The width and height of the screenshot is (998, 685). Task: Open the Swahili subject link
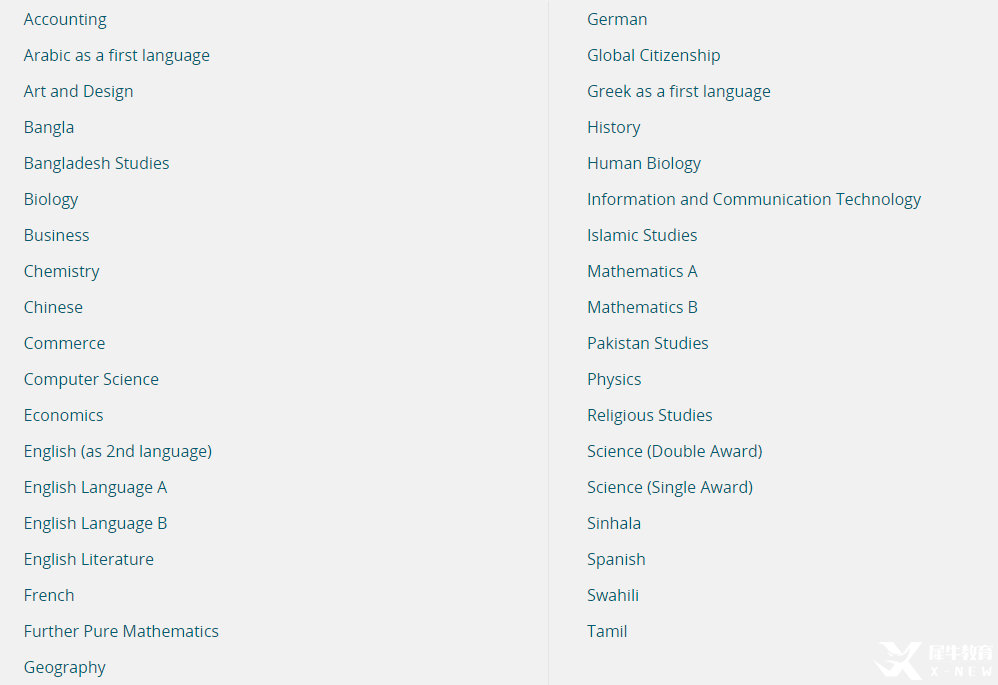[613, 596]
